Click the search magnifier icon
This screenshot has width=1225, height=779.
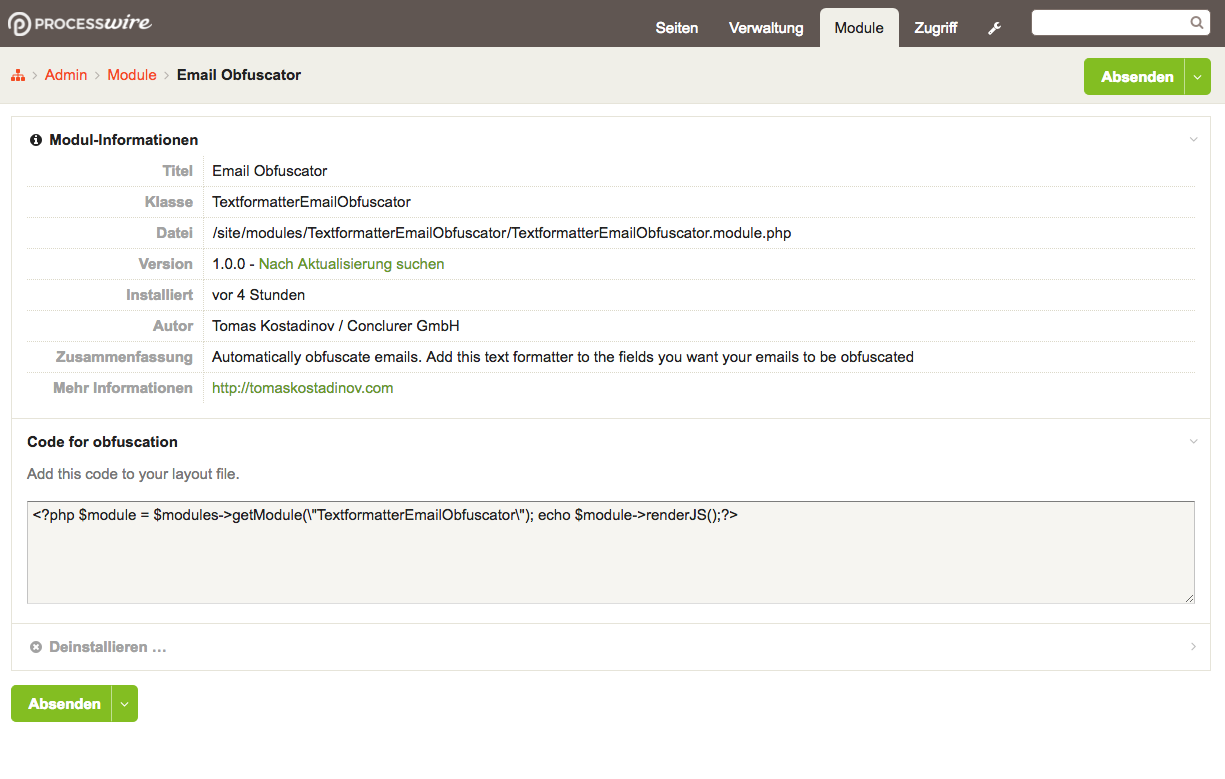click(1197, 23)
